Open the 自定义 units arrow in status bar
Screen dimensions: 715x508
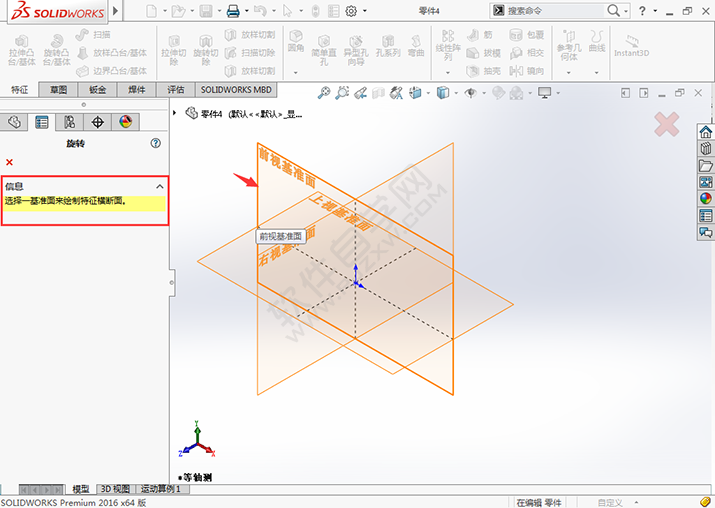coord(636,503)
